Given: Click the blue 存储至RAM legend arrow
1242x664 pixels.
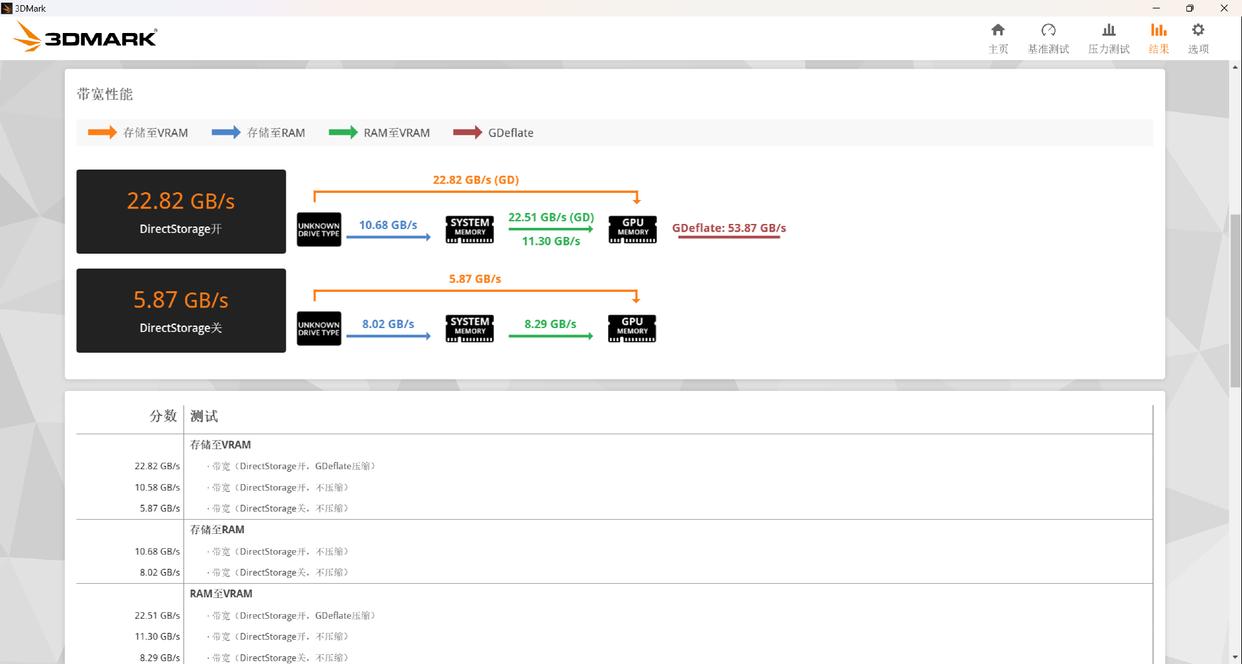Looking at the screenshot, I should tap(226, 132).
